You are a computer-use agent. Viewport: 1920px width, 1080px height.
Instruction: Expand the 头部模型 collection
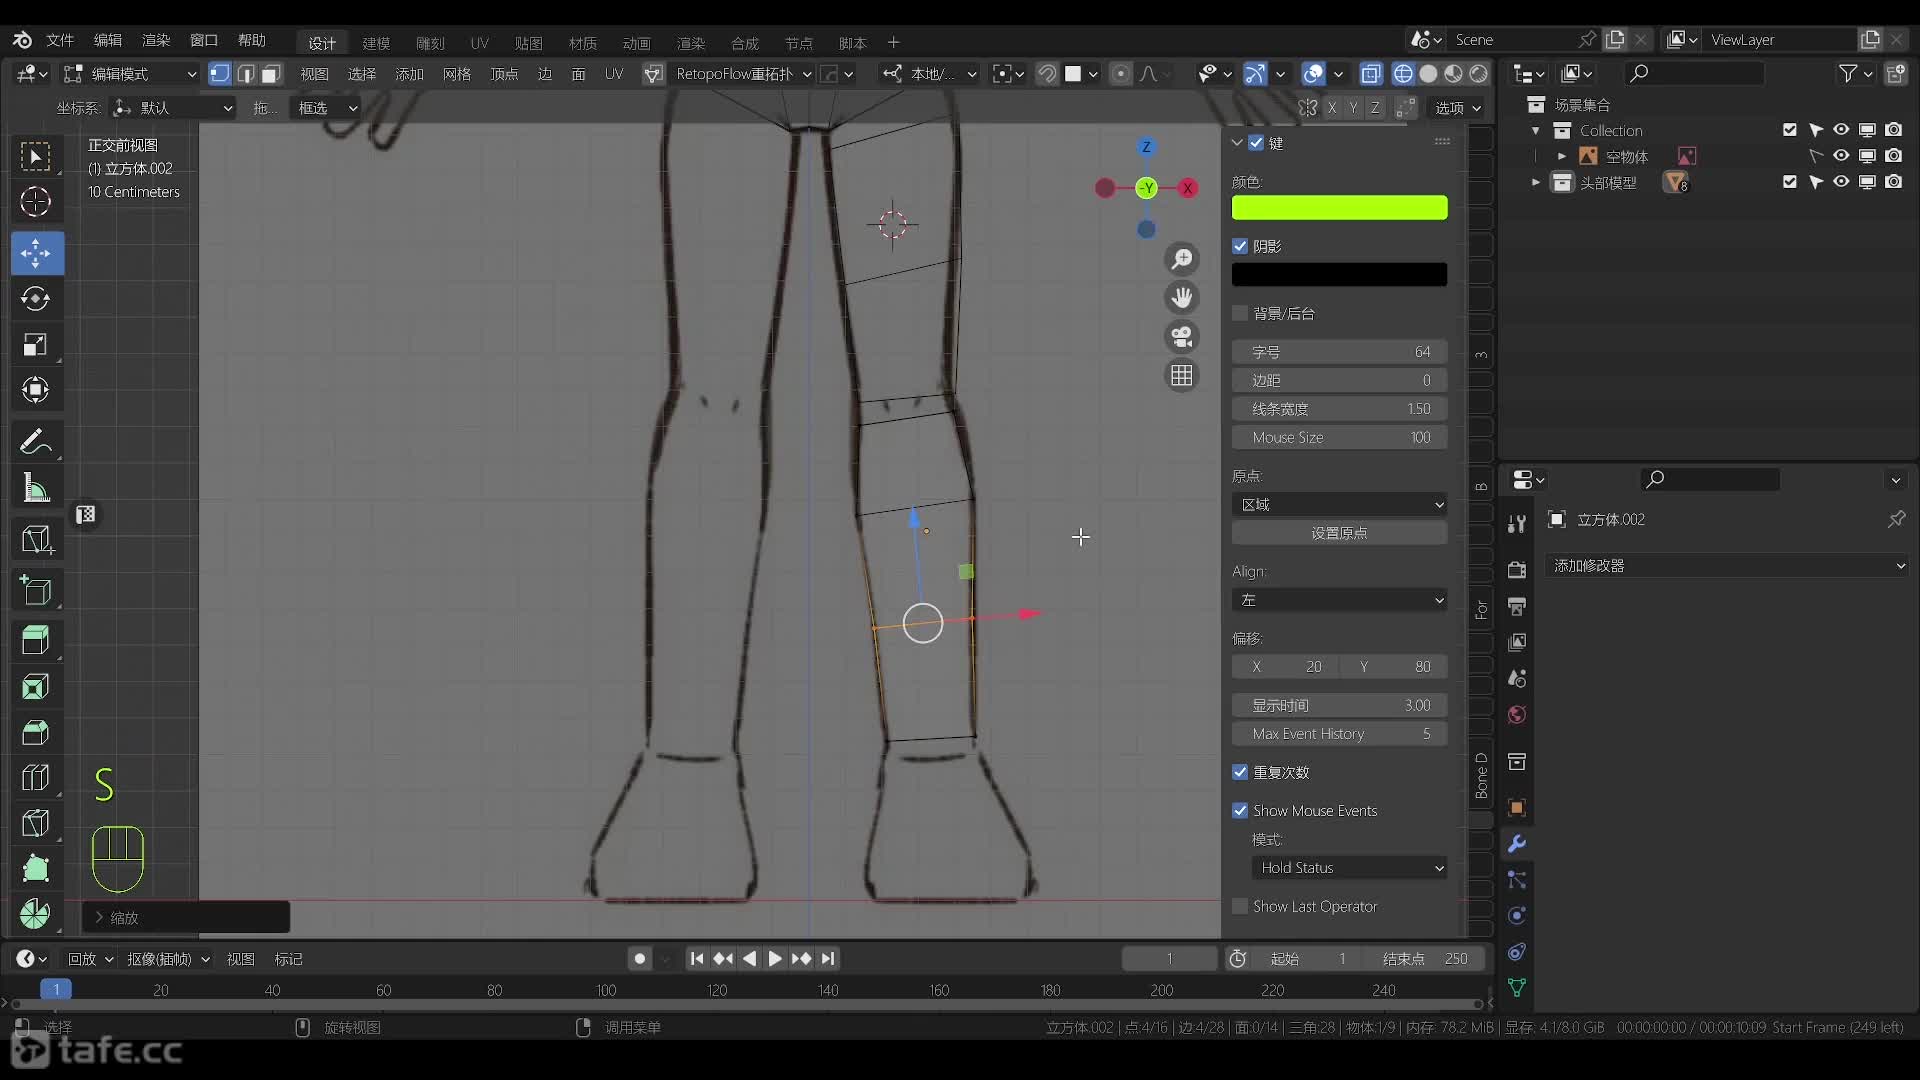(1536, 182)
